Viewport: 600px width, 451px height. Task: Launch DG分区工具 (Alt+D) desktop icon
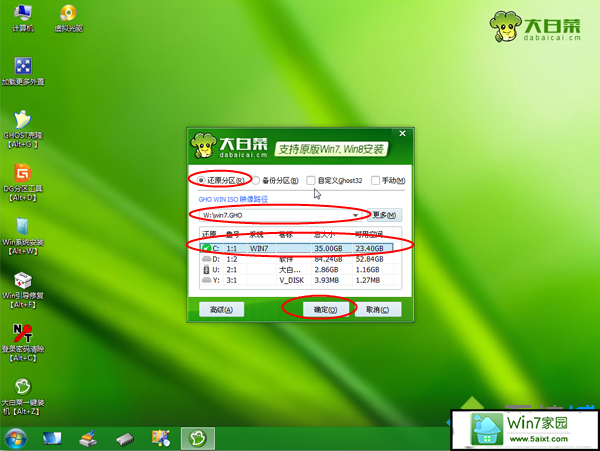click(23, 182)
